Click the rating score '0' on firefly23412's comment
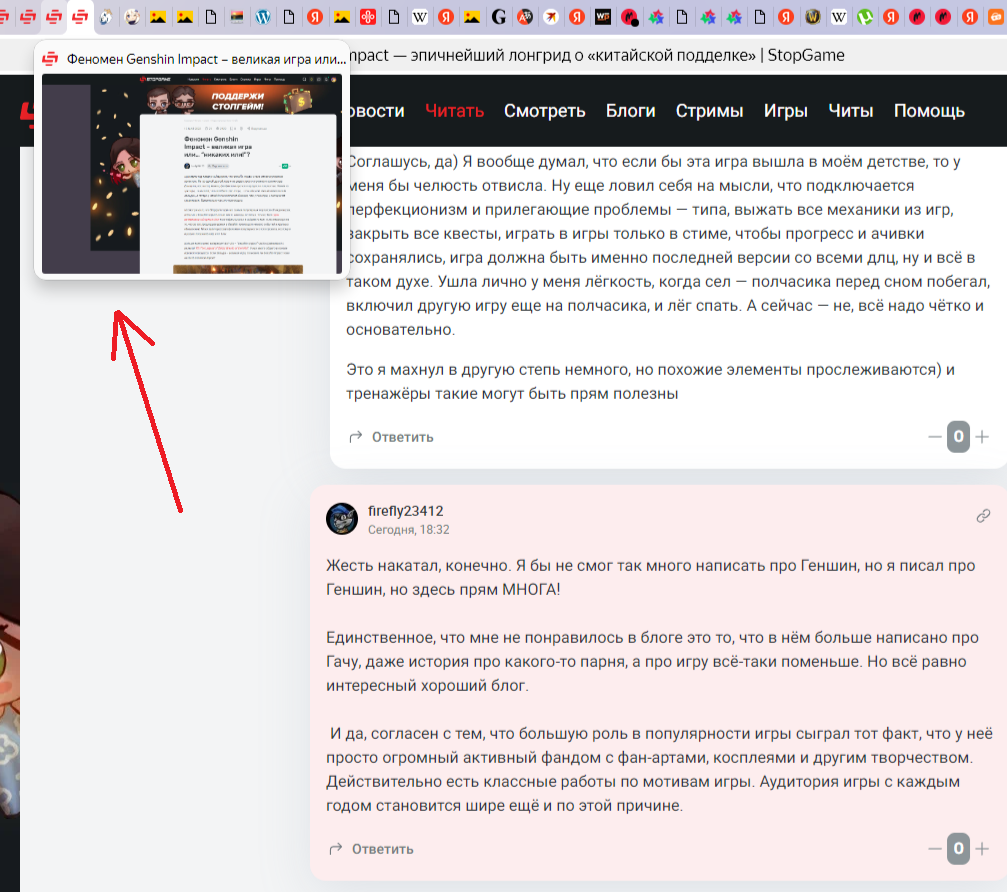This screenshot has width=1007, height=892. [x=958, y=848]
